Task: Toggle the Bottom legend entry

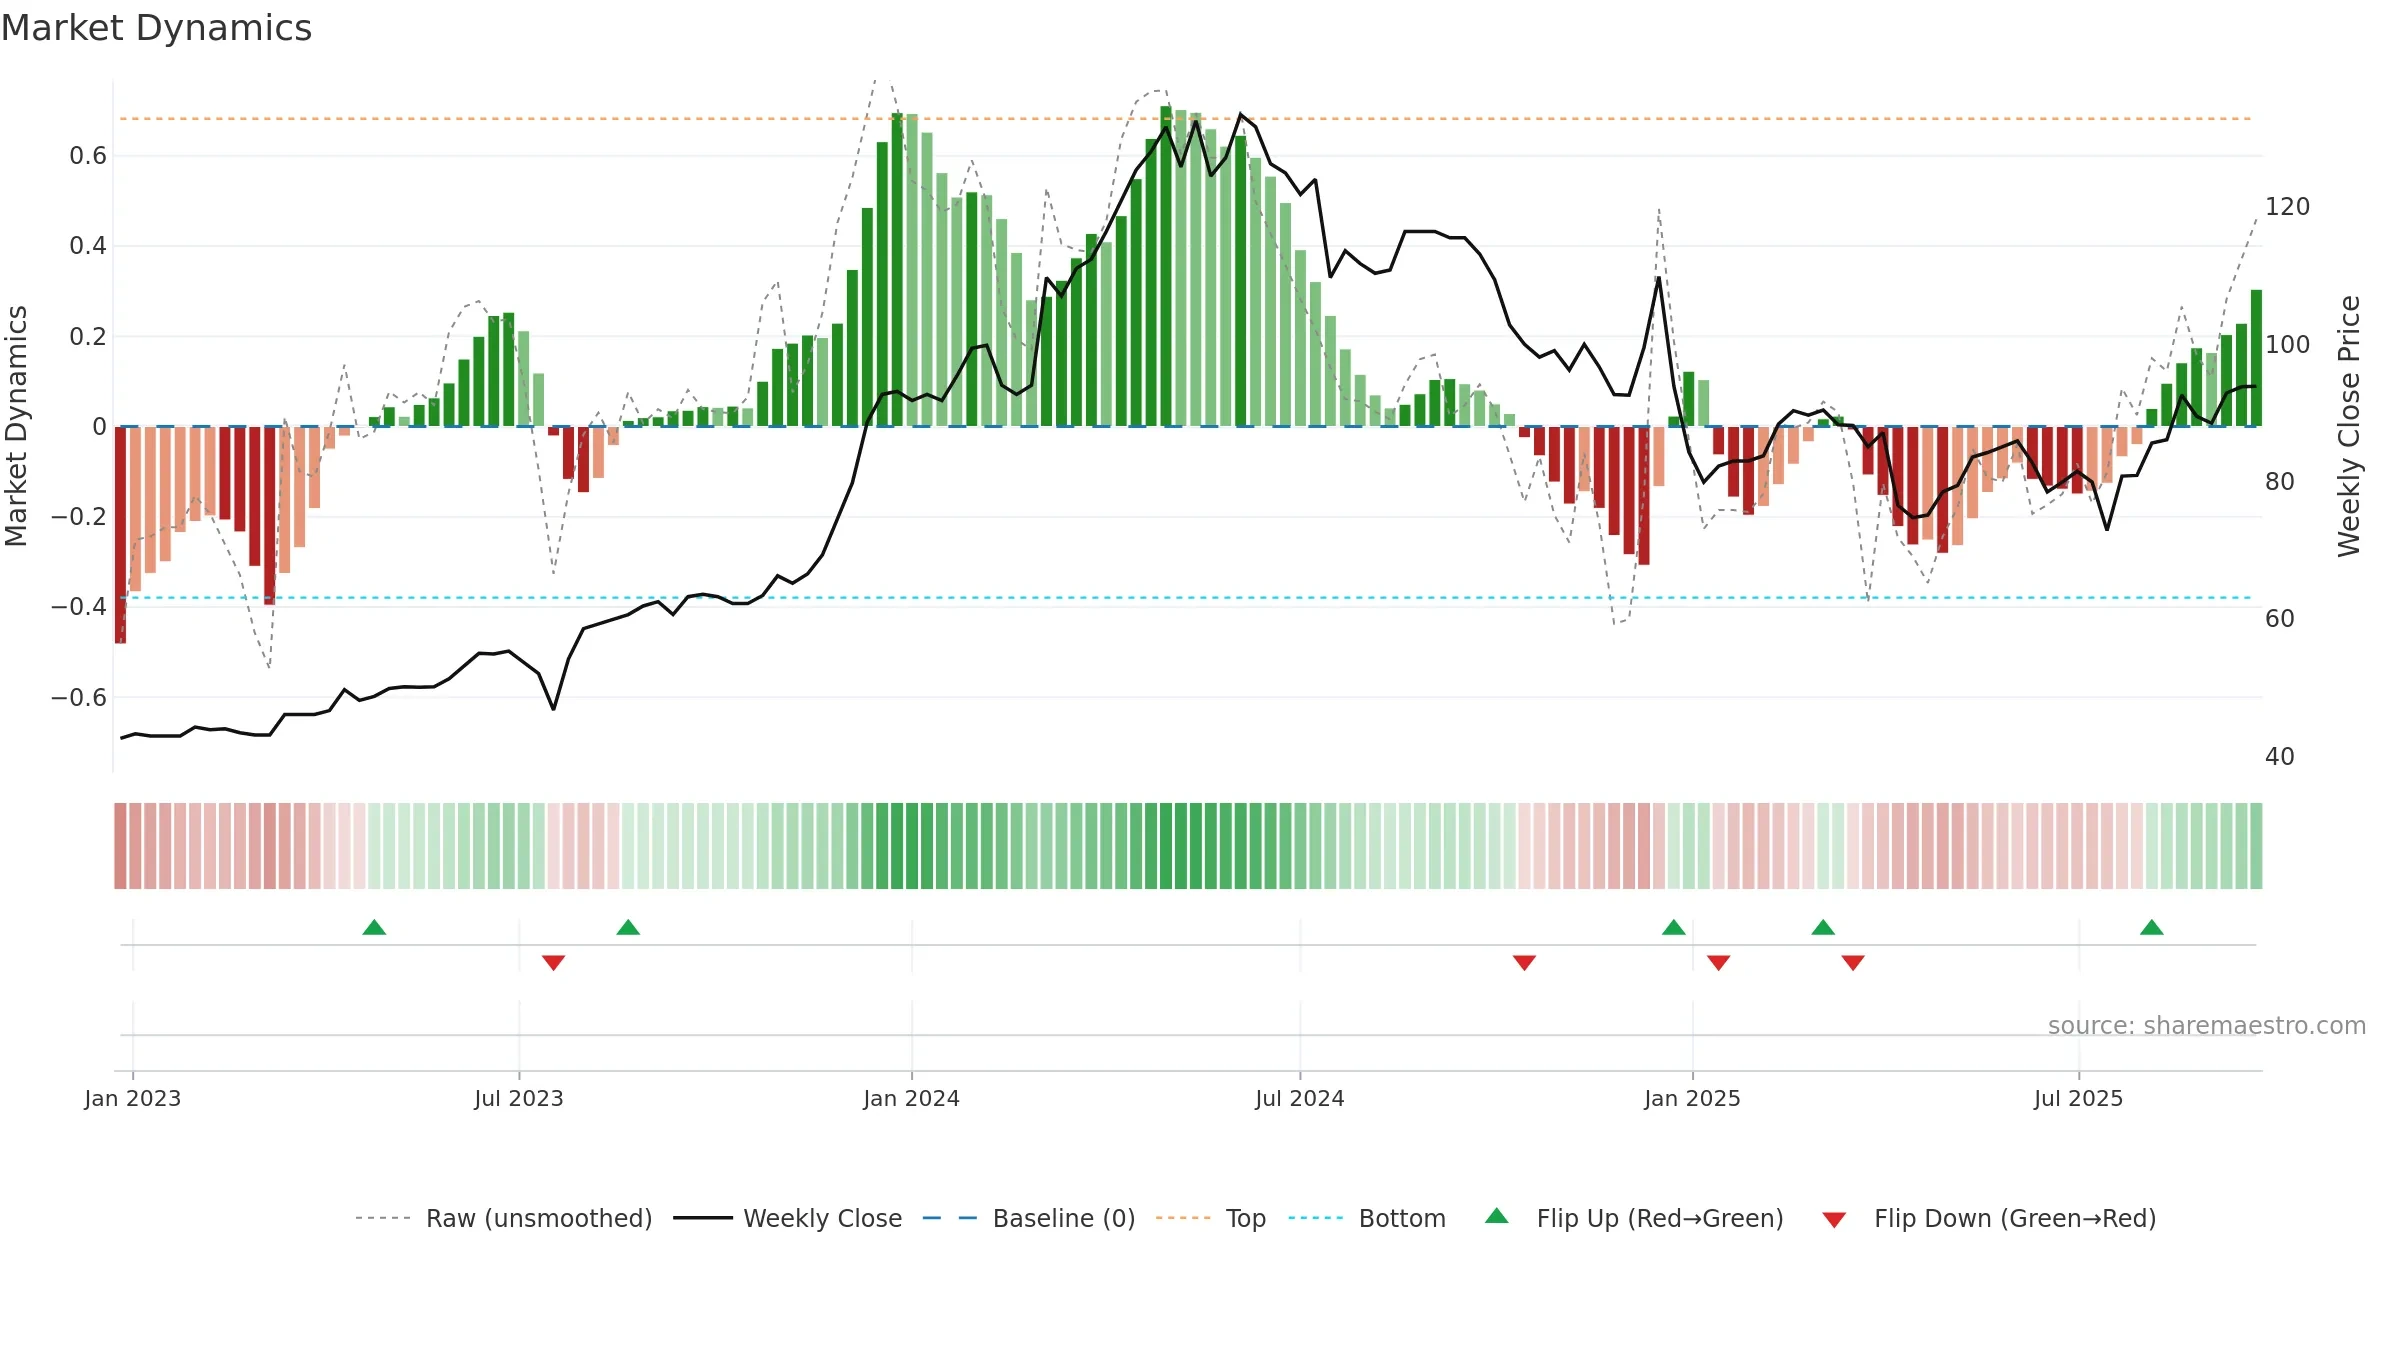Action: (1367, 1218)
